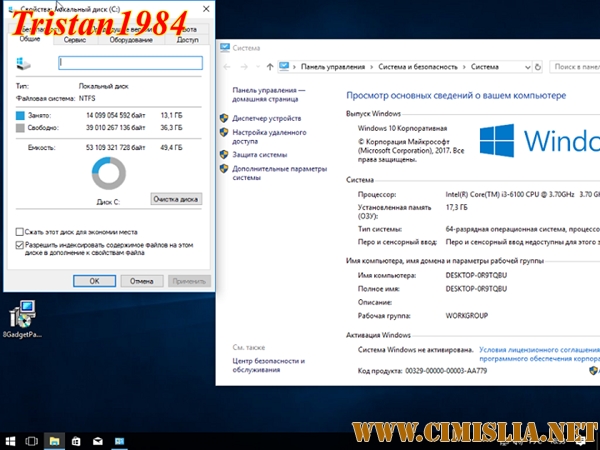The width and height of the screenshot is (600, 450).
Task: Toggle 'Разрешить индексировать' checkbox
Action: (x=20, y=244)
